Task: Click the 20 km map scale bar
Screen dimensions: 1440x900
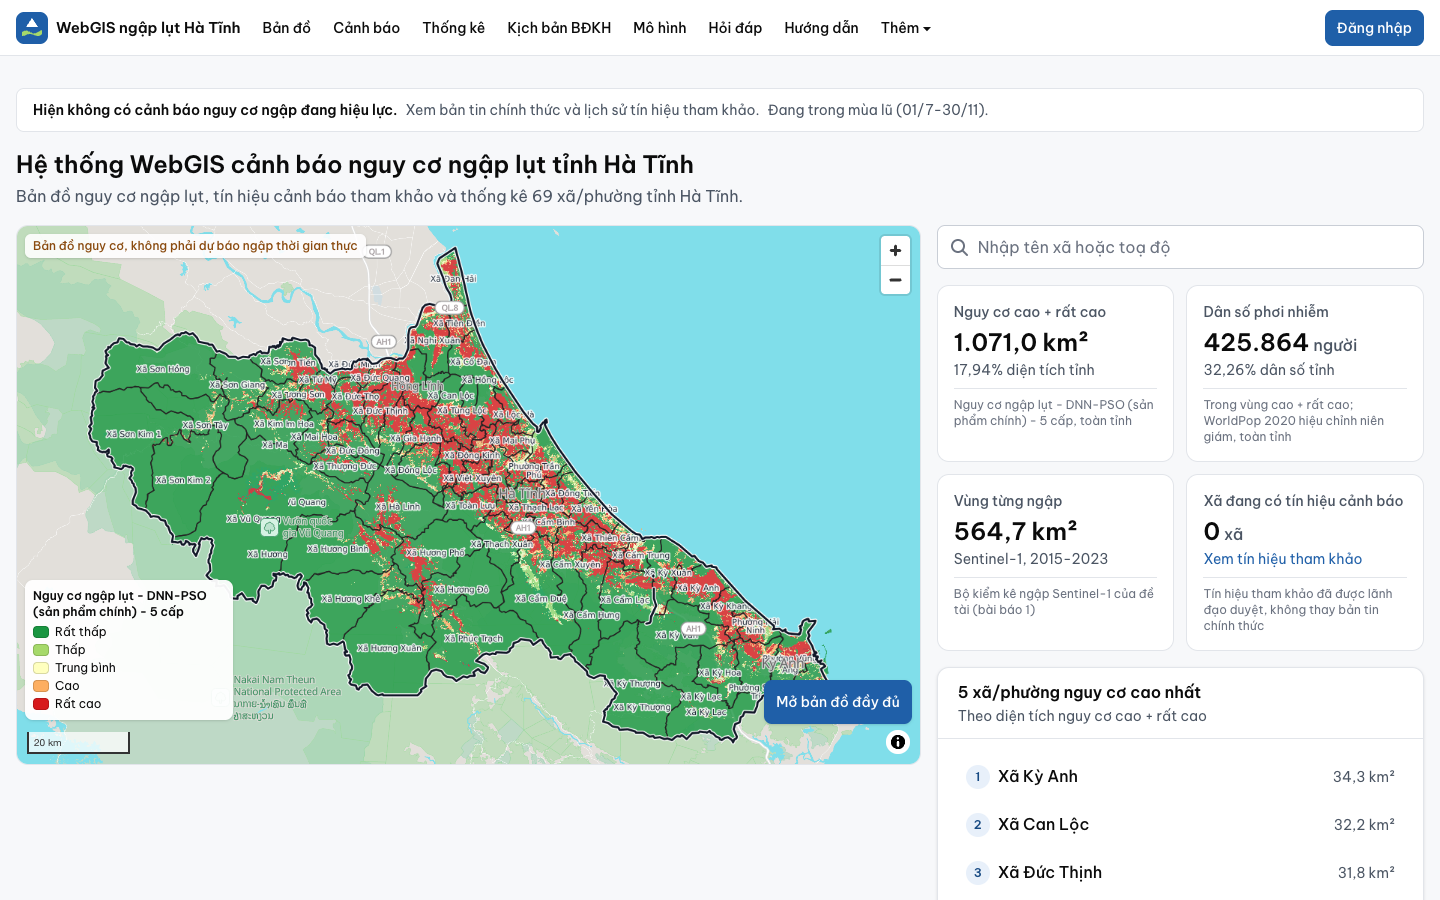Action: (x=78, y=742)
